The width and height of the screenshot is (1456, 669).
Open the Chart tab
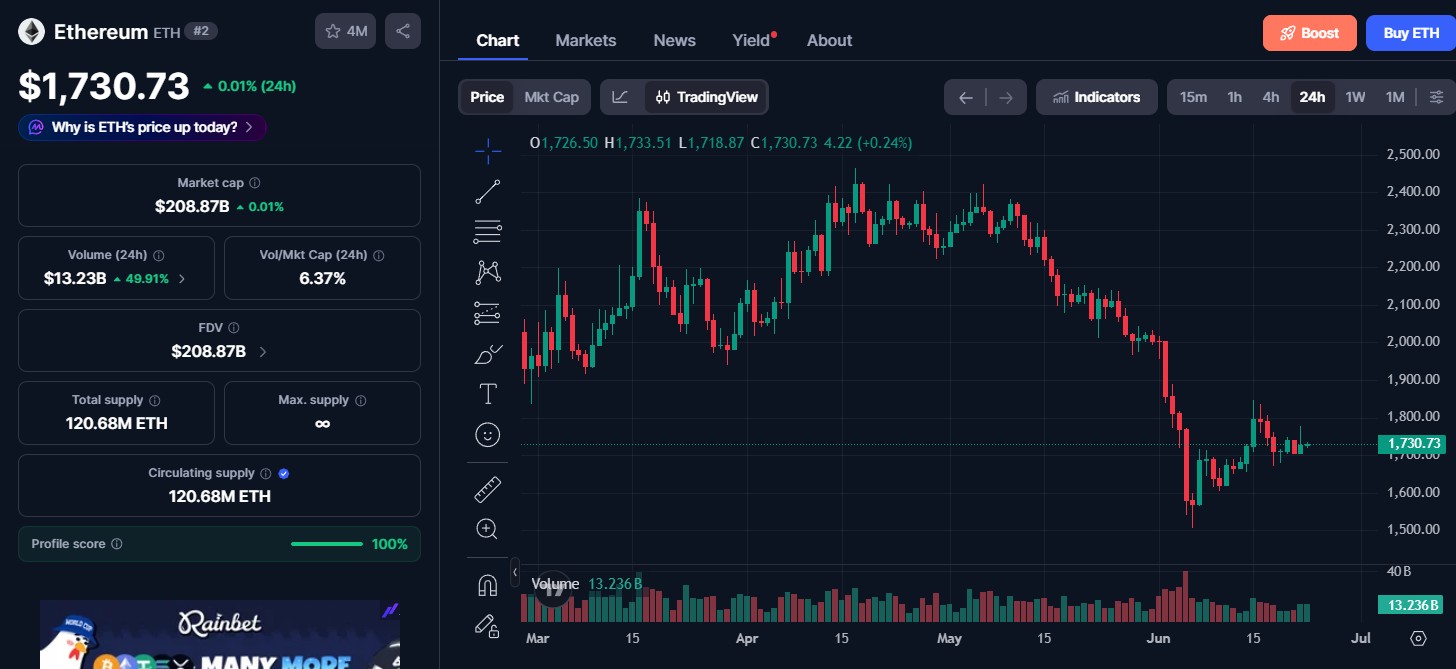(498, 40)
